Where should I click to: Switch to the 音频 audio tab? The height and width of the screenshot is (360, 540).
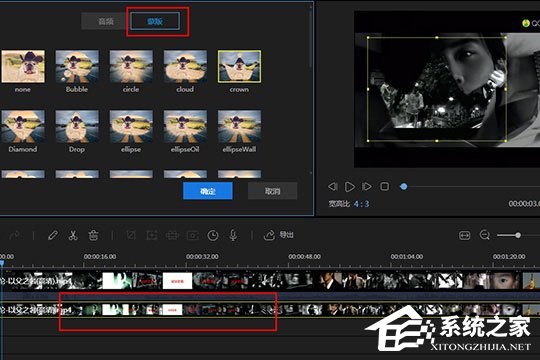105,21
